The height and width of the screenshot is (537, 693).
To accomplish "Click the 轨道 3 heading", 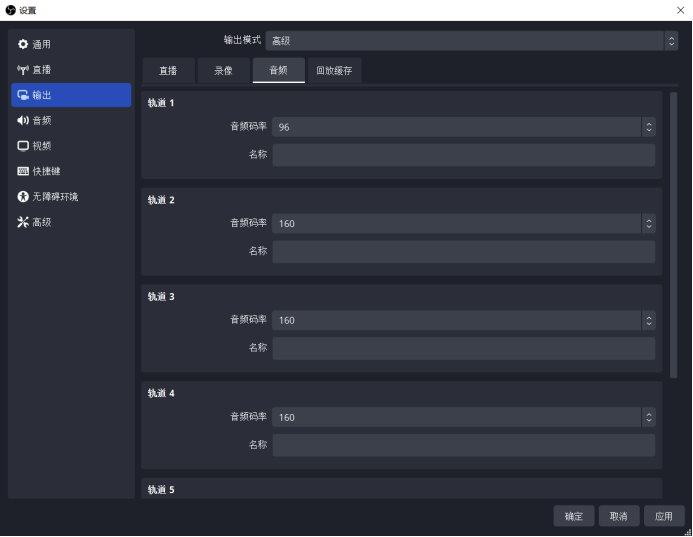I will tap(161, 297).
